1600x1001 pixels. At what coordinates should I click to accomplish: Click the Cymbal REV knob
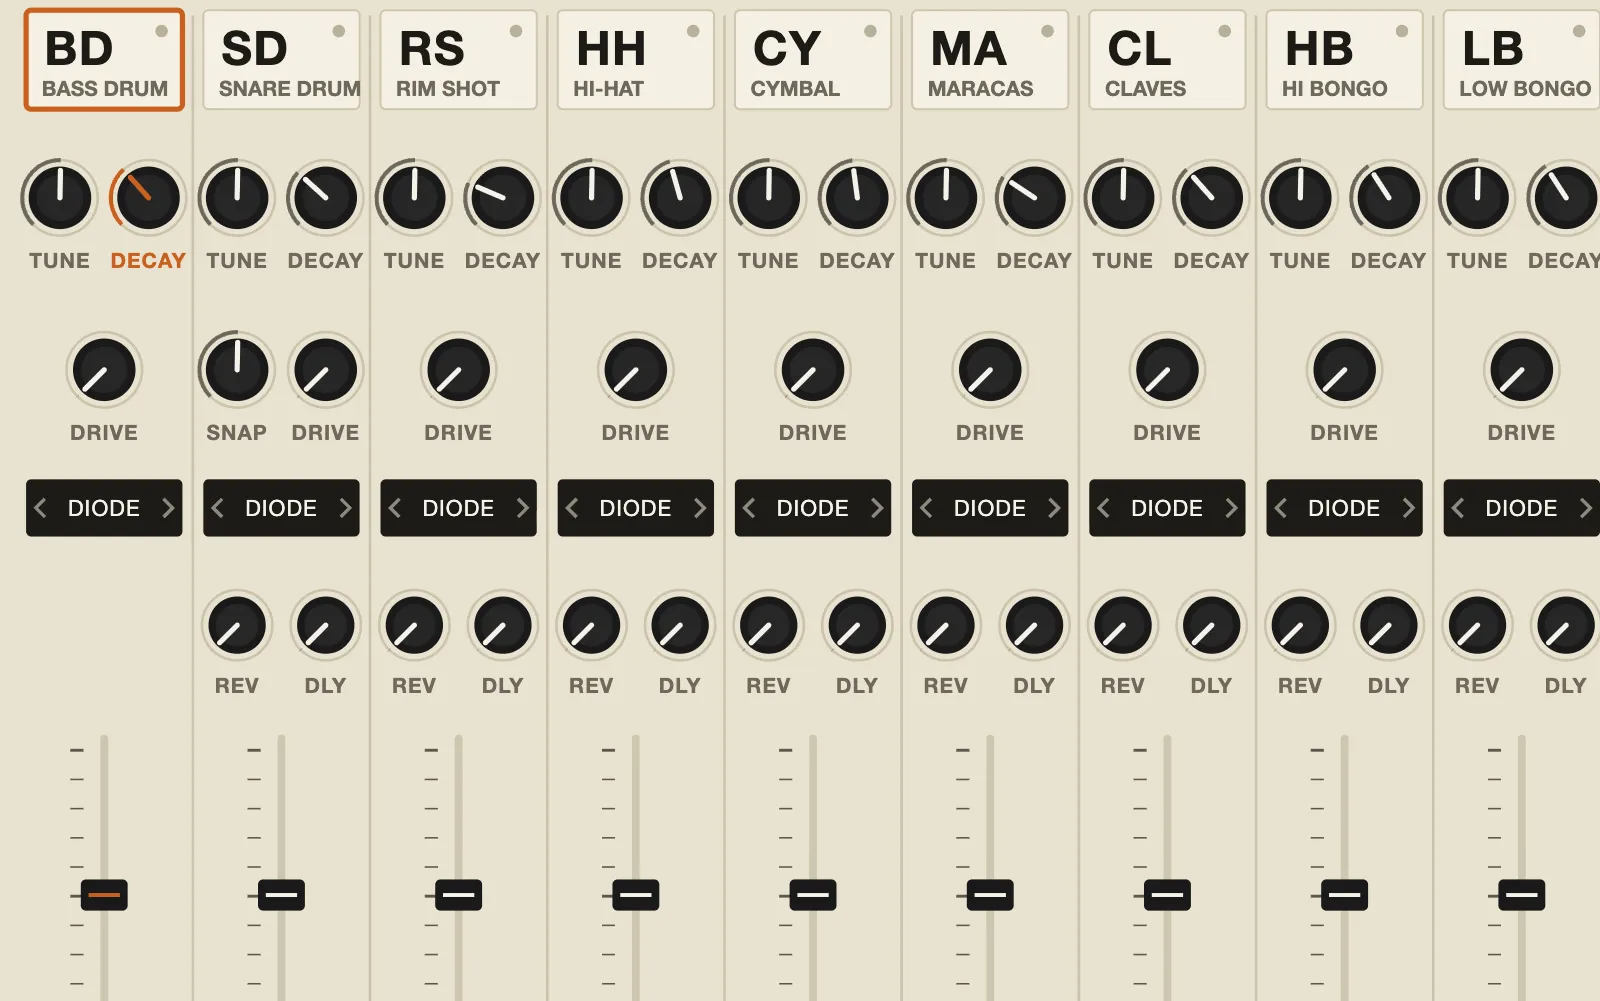point(768,626)
